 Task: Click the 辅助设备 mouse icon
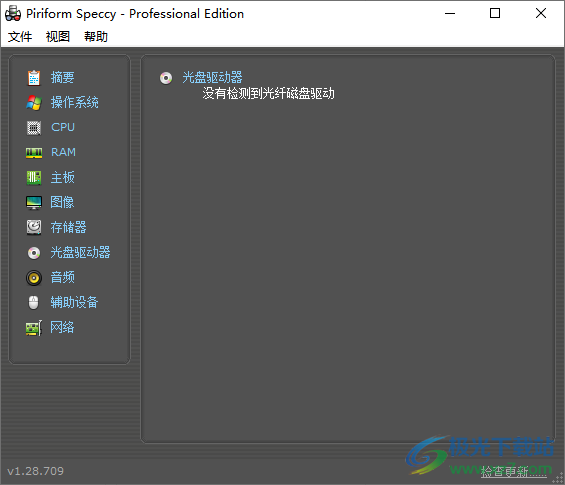point(34,303)
